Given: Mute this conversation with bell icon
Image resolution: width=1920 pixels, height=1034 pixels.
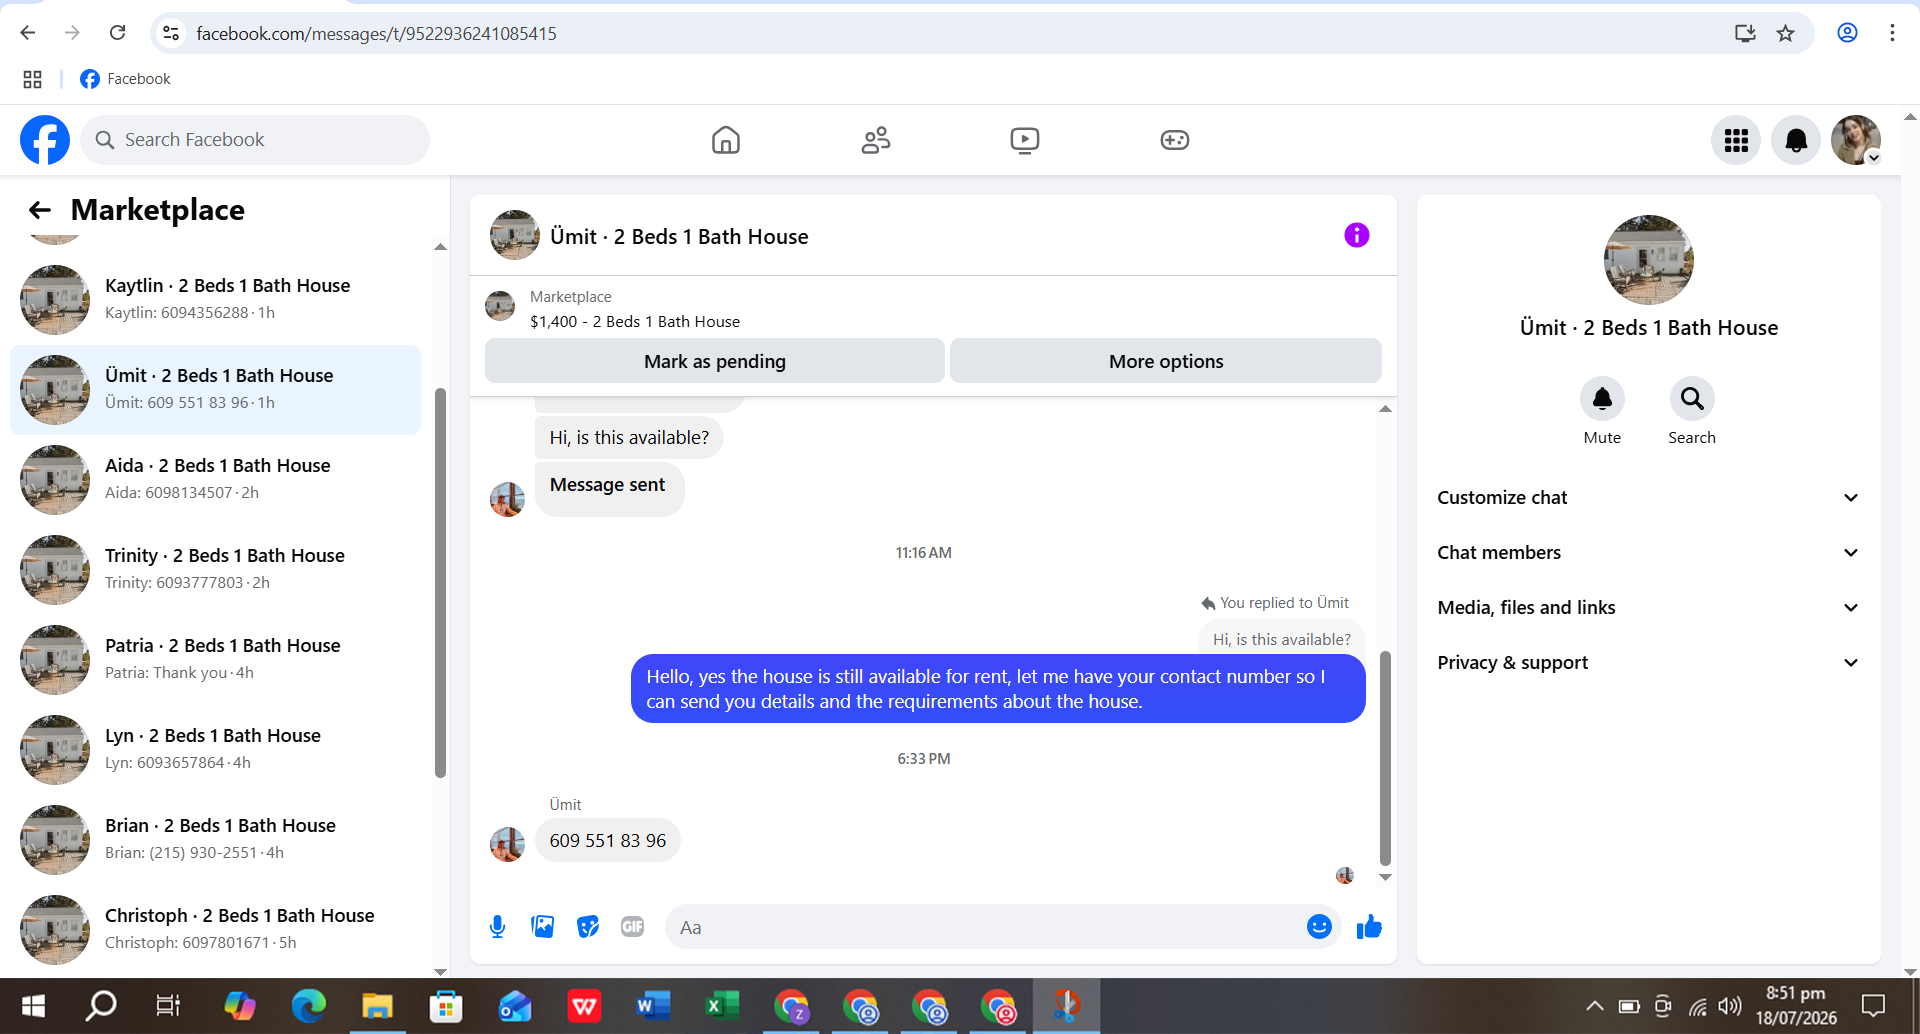Looking at the screenshot, I should click(1602, 399).
